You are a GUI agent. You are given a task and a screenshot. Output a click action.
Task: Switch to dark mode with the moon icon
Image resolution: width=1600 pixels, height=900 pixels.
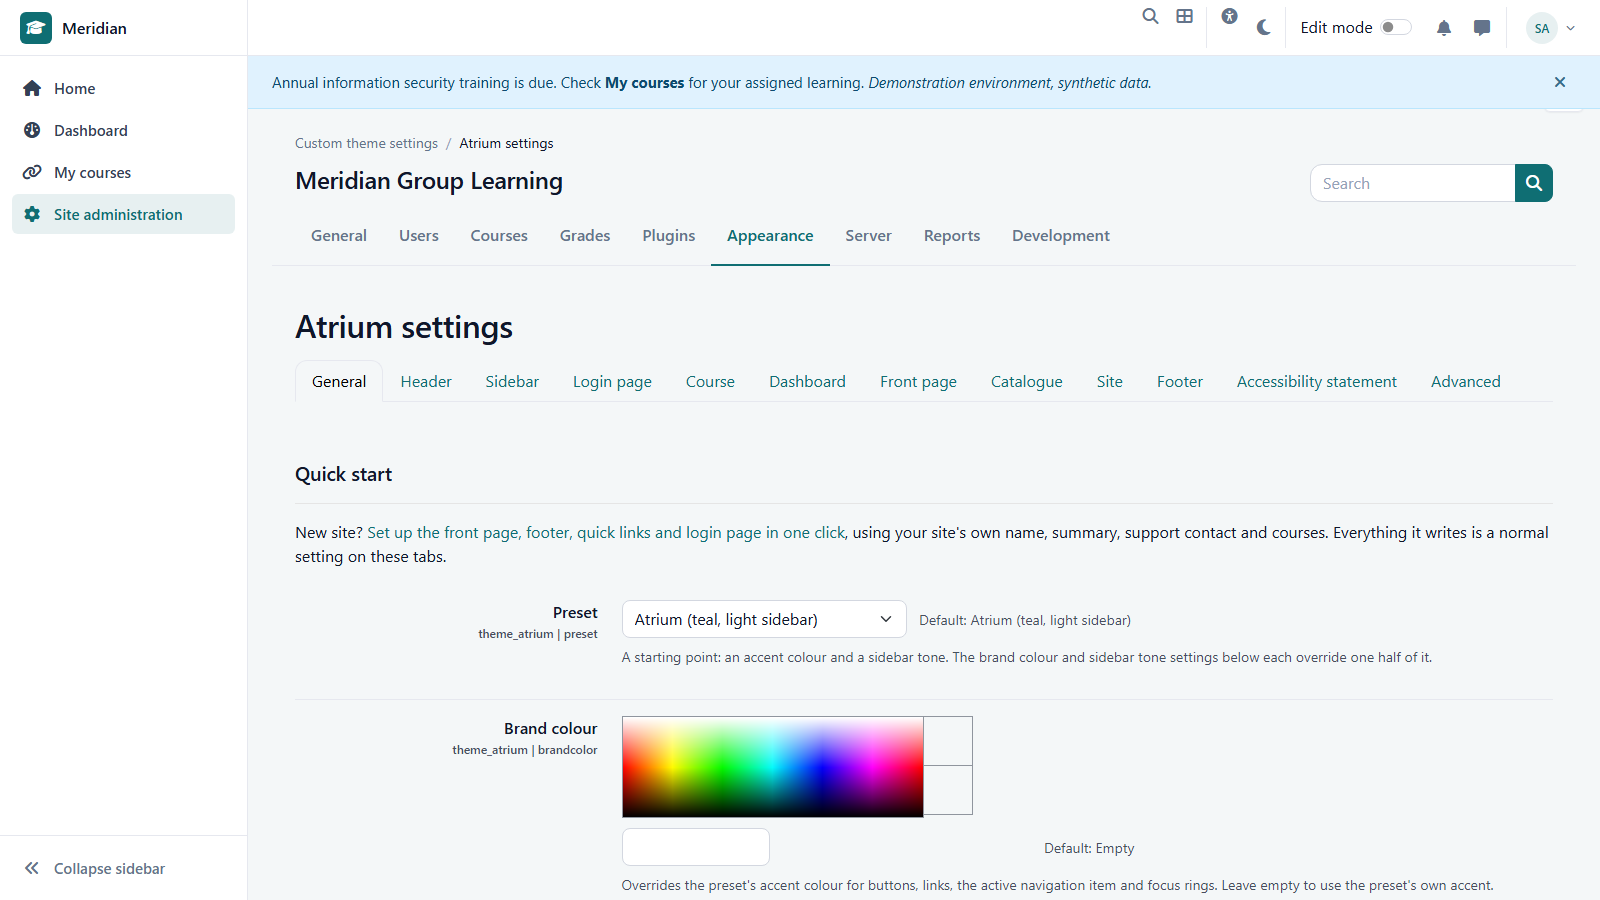(x=1264, y=28)
